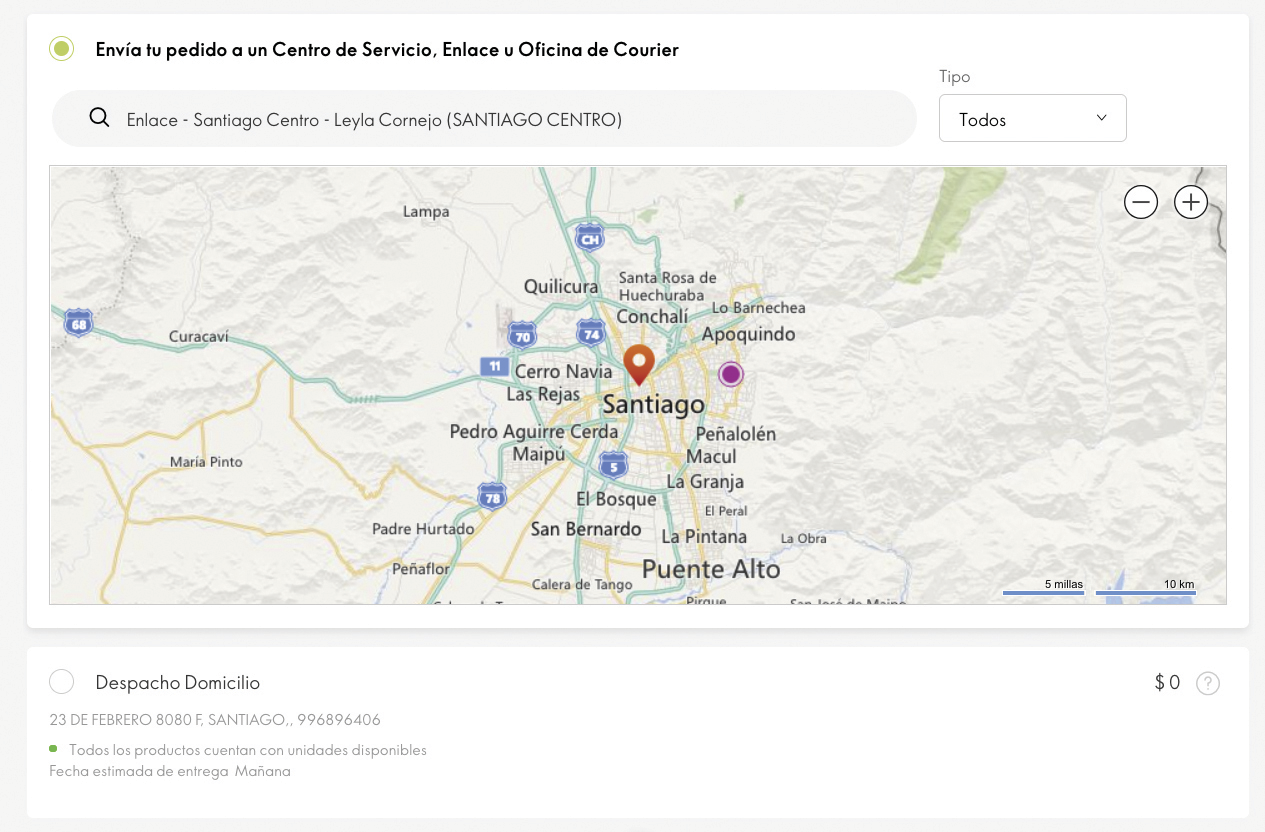Click the orange location pin on Santiago
This screenshot has height=832, width=1265.
638,363
